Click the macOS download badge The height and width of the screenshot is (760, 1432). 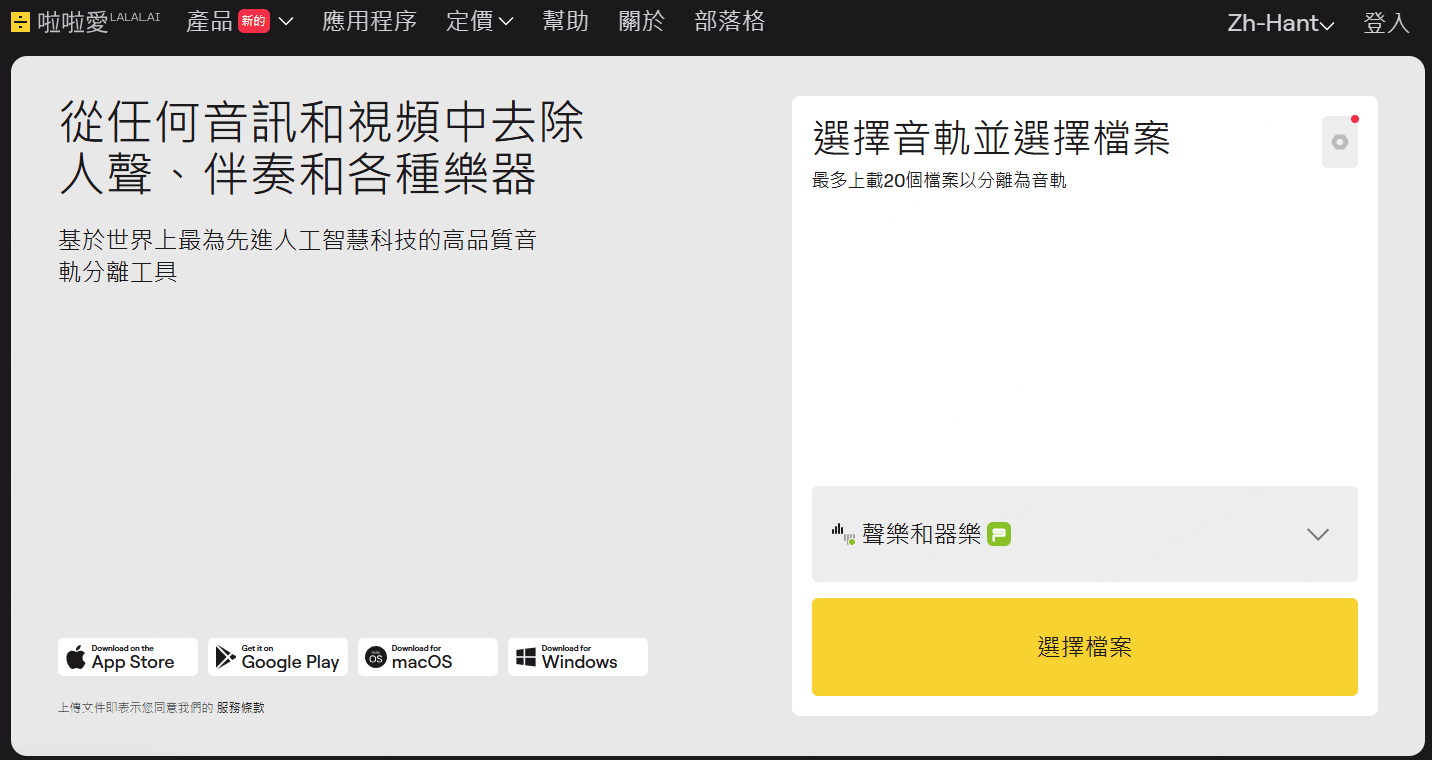(x=428, y=657)
